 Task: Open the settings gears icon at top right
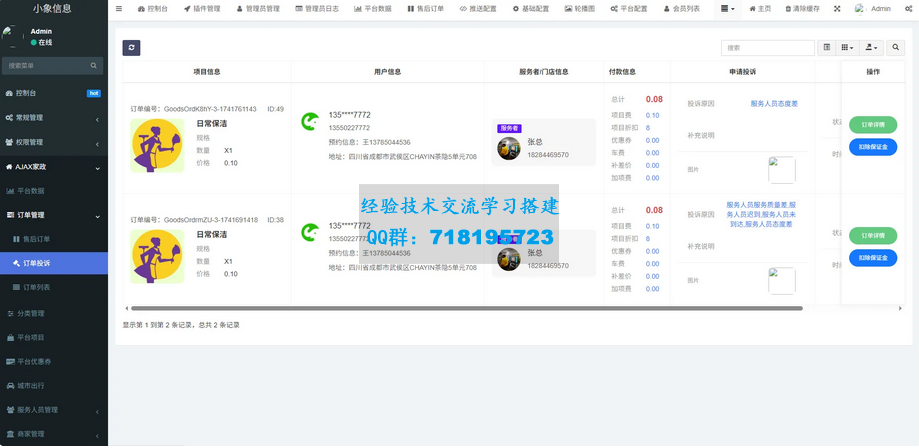[908, 9]
